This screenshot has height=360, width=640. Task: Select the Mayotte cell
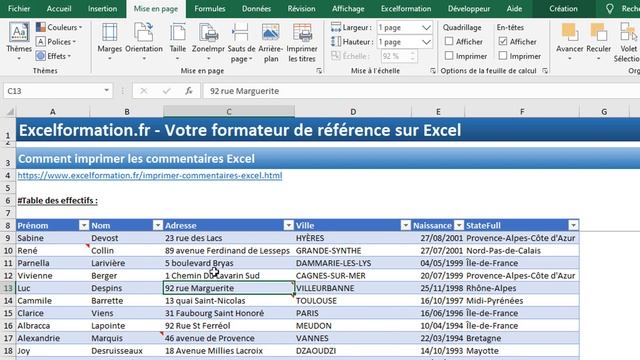click(522, 351)
